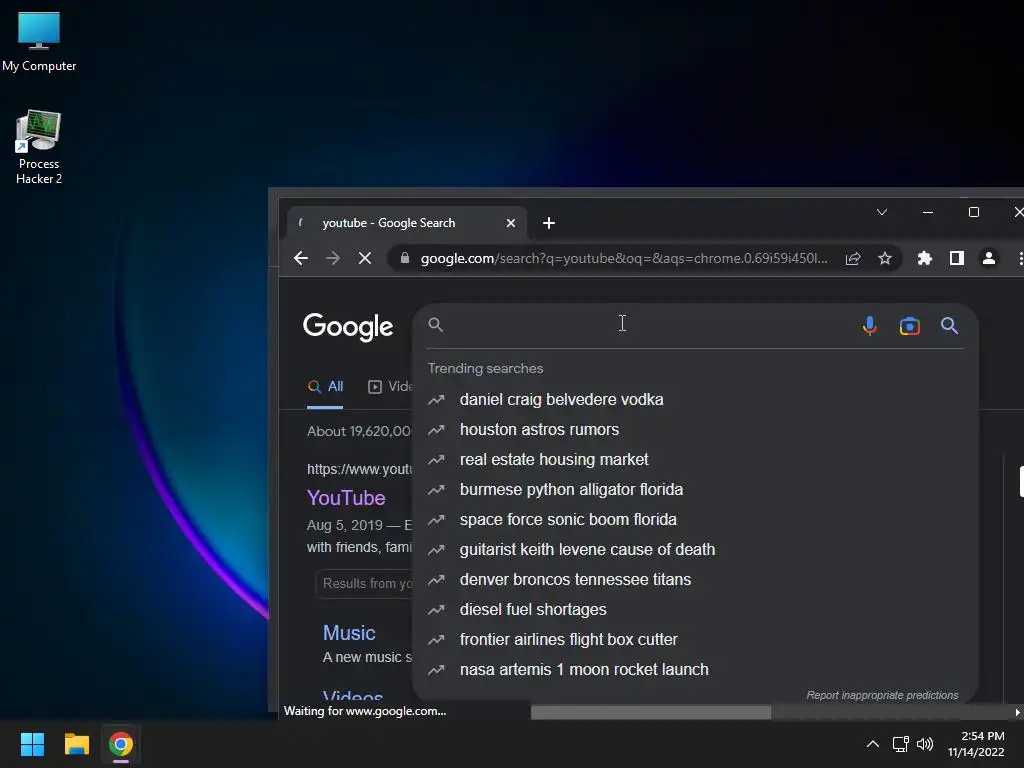Click the forward navigation arrow in Chrome
The height and width of the screenshot is (768, 1024).
tap(333, 259)
